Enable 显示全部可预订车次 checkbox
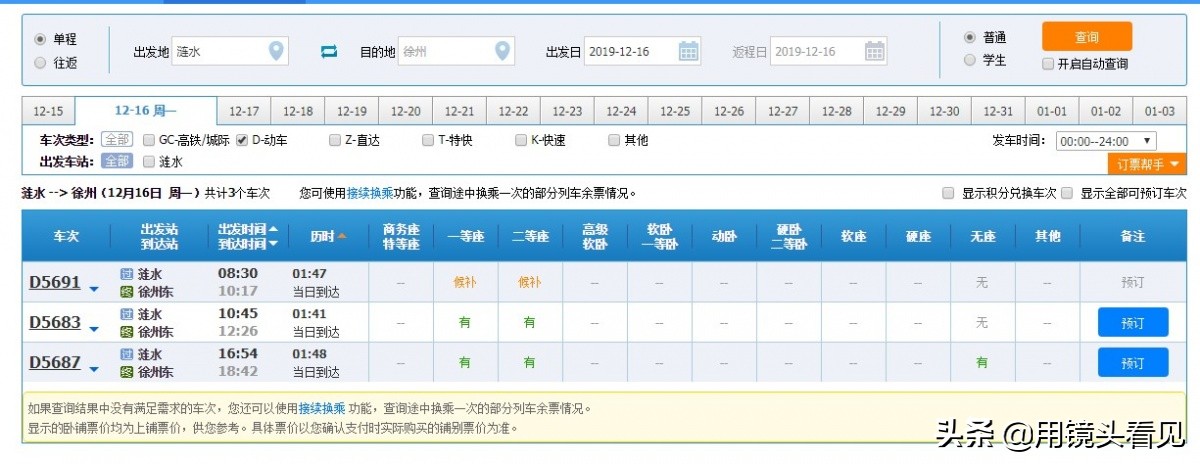Viewport: 1200px width, 464px height. point(1067,193)
